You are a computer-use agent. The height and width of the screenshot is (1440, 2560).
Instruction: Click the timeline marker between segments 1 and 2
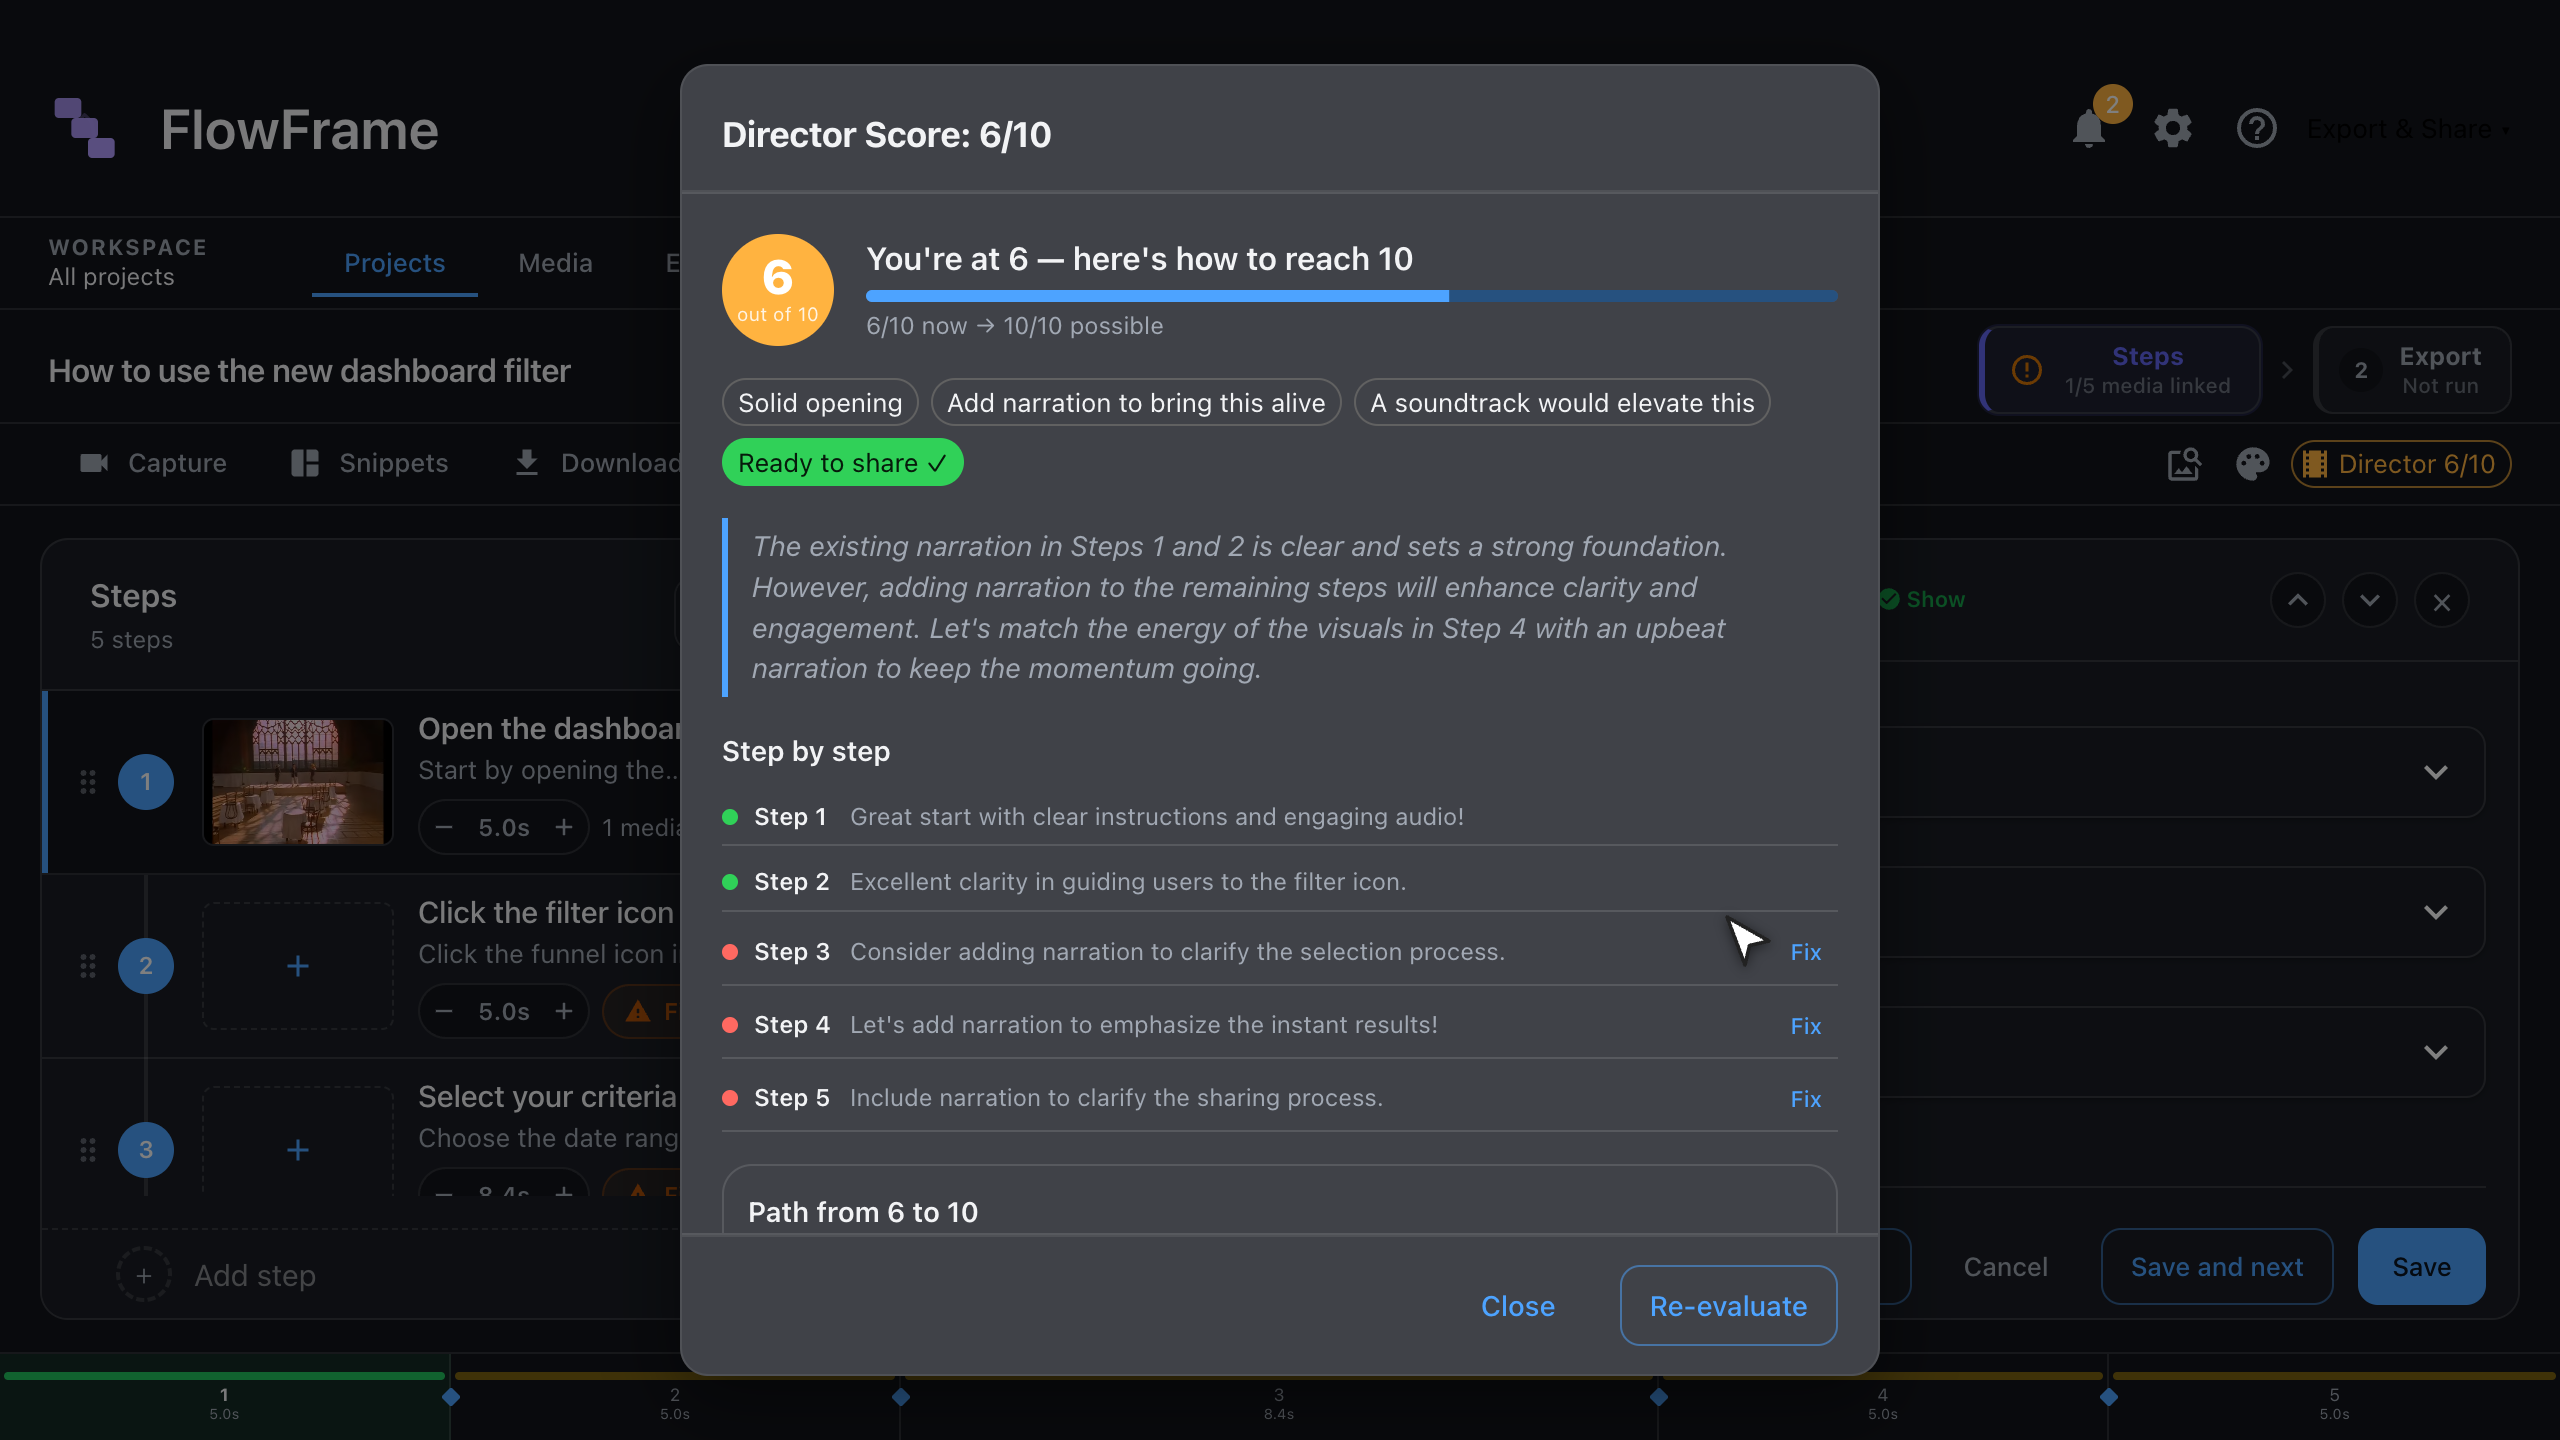[451, 1396]
